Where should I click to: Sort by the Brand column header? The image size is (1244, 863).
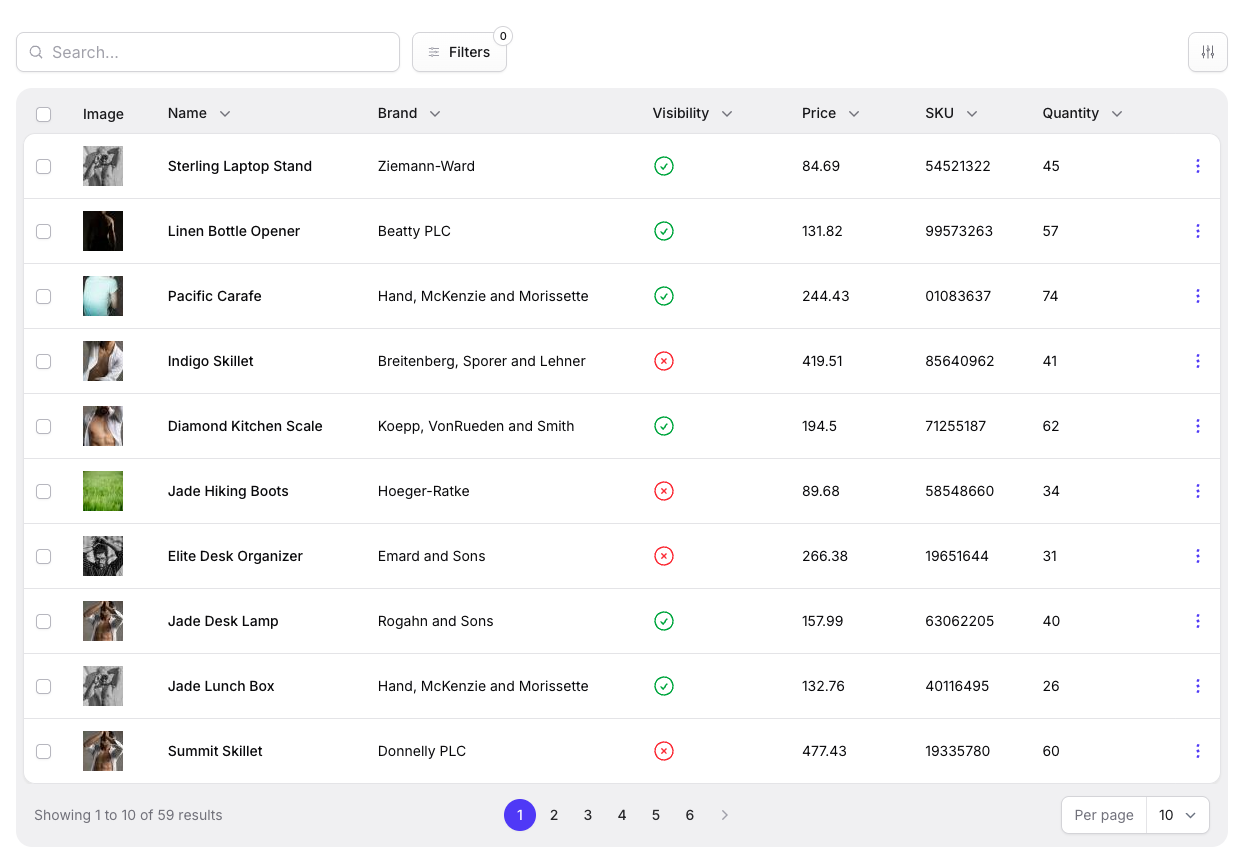tap(409, 113)
